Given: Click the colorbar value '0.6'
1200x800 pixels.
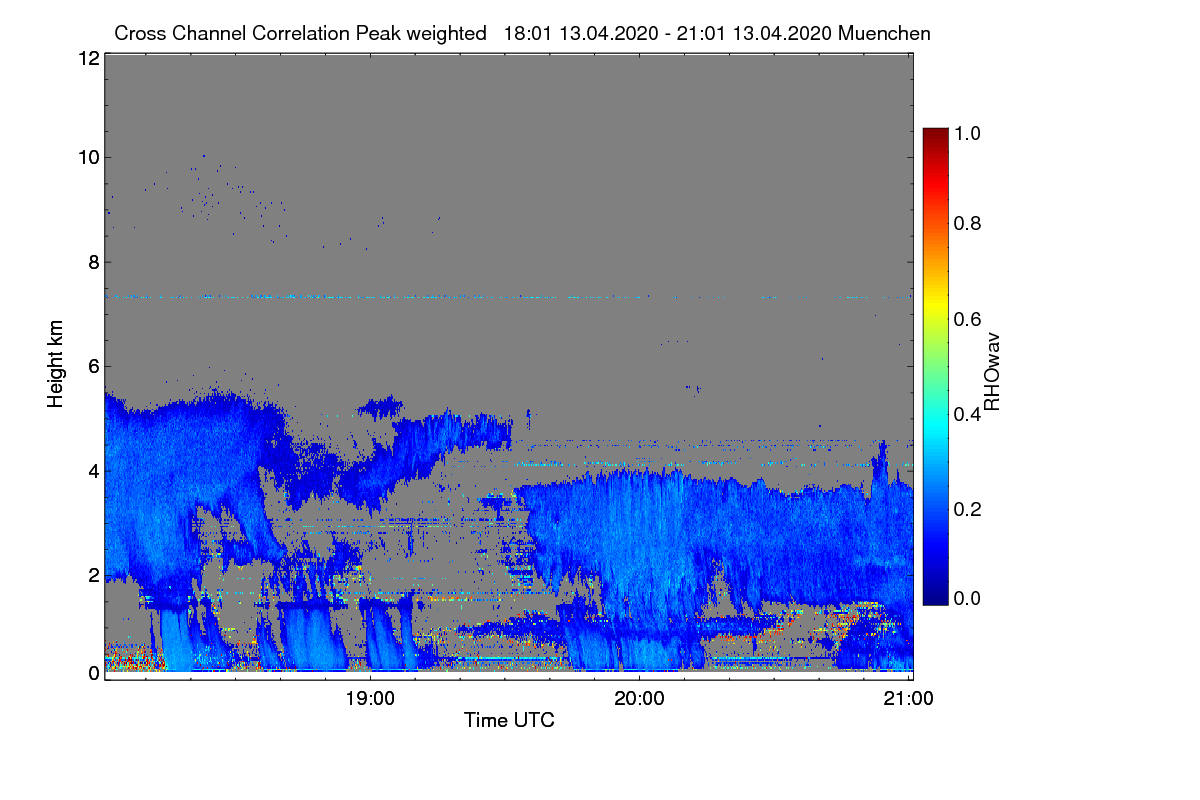Looking at the screenshot, I should coord(965,319).
